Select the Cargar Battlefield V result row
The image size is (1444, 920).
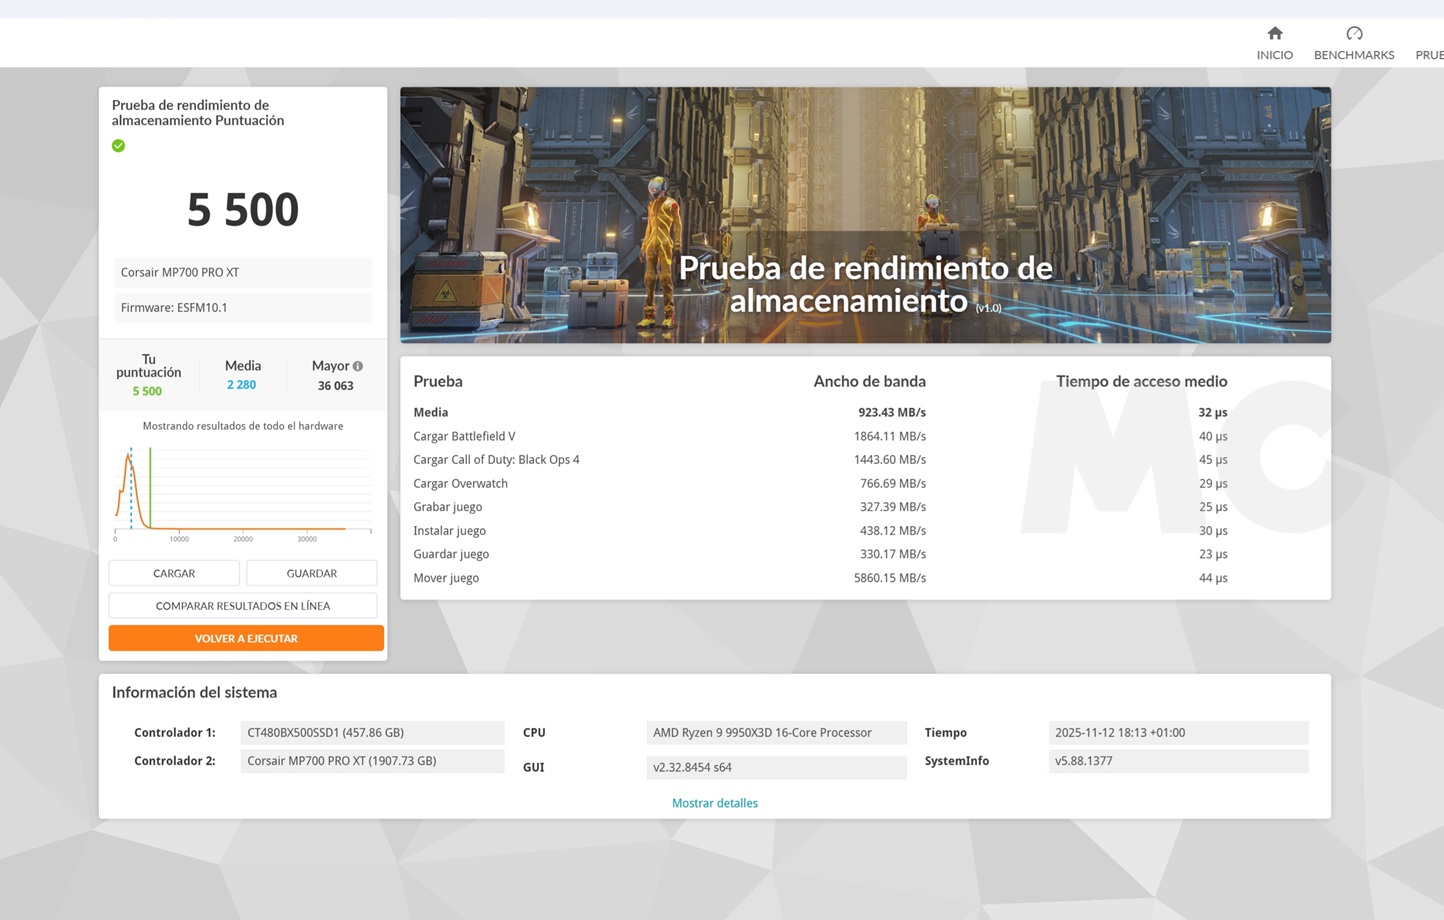tap(464, 435)
